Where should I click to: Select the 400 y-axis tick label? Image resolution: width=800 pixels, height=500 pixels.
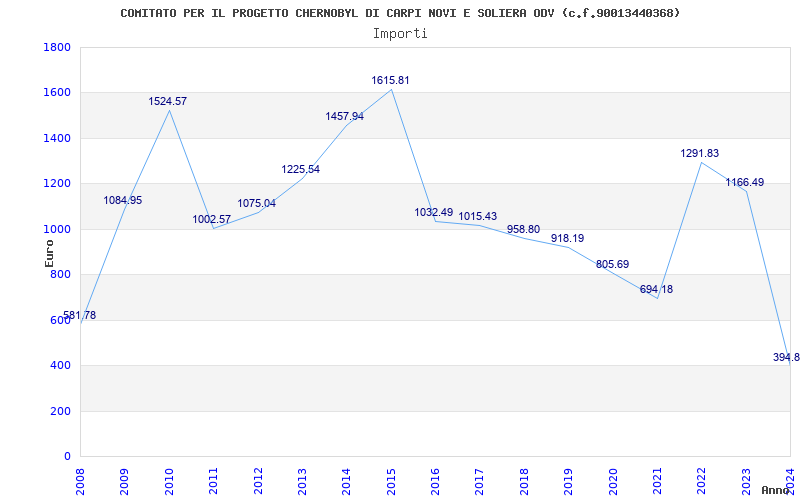(x=60, y=366)
